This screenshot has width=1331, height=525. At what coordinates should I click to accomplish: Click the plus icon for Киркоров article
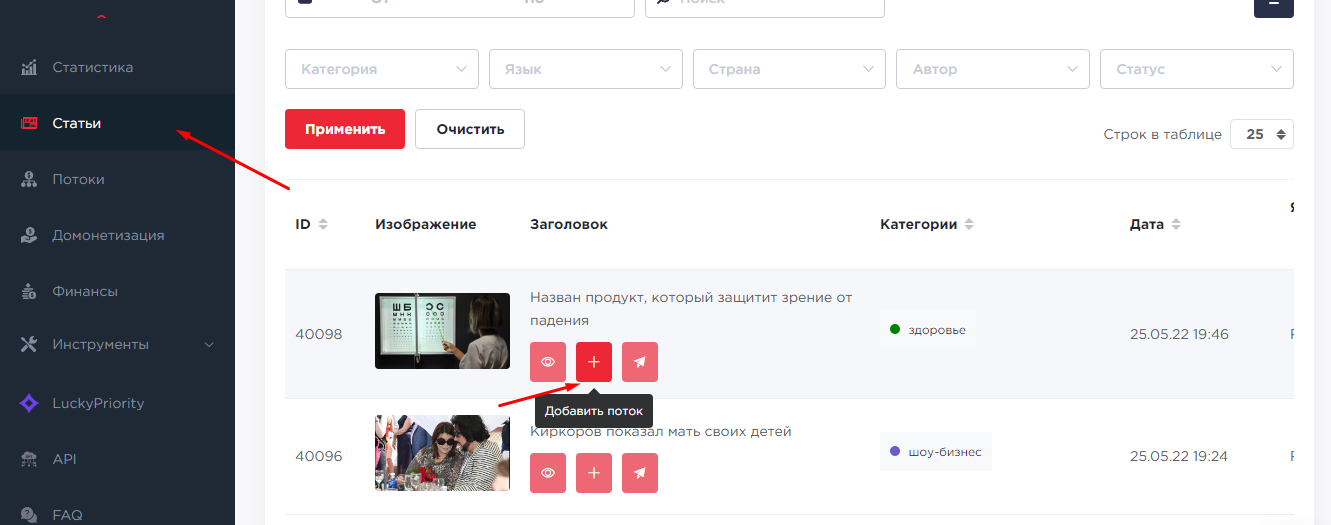(x=594, y=473)
